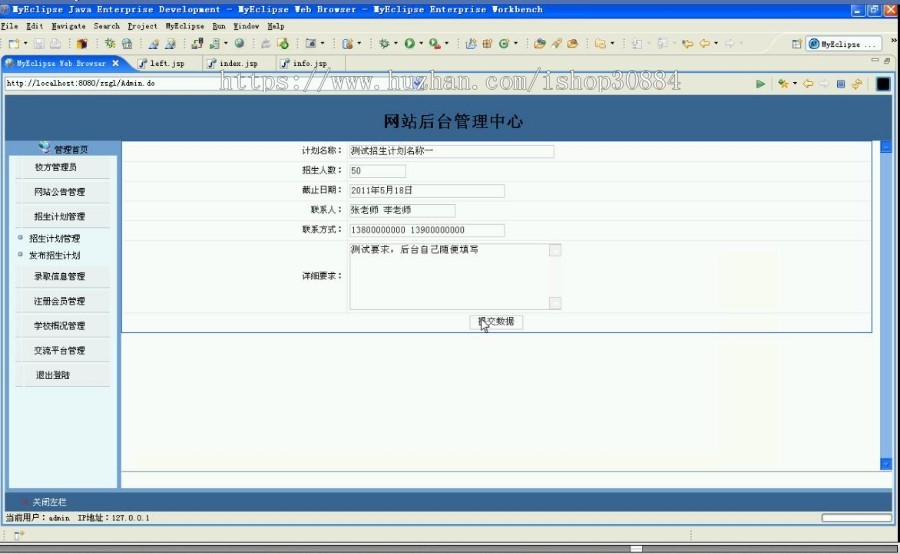Image resolution: width=900 pixels, height=554 pixels.
Task: Open dropdown next to New file icon
Action: [25, 44]
